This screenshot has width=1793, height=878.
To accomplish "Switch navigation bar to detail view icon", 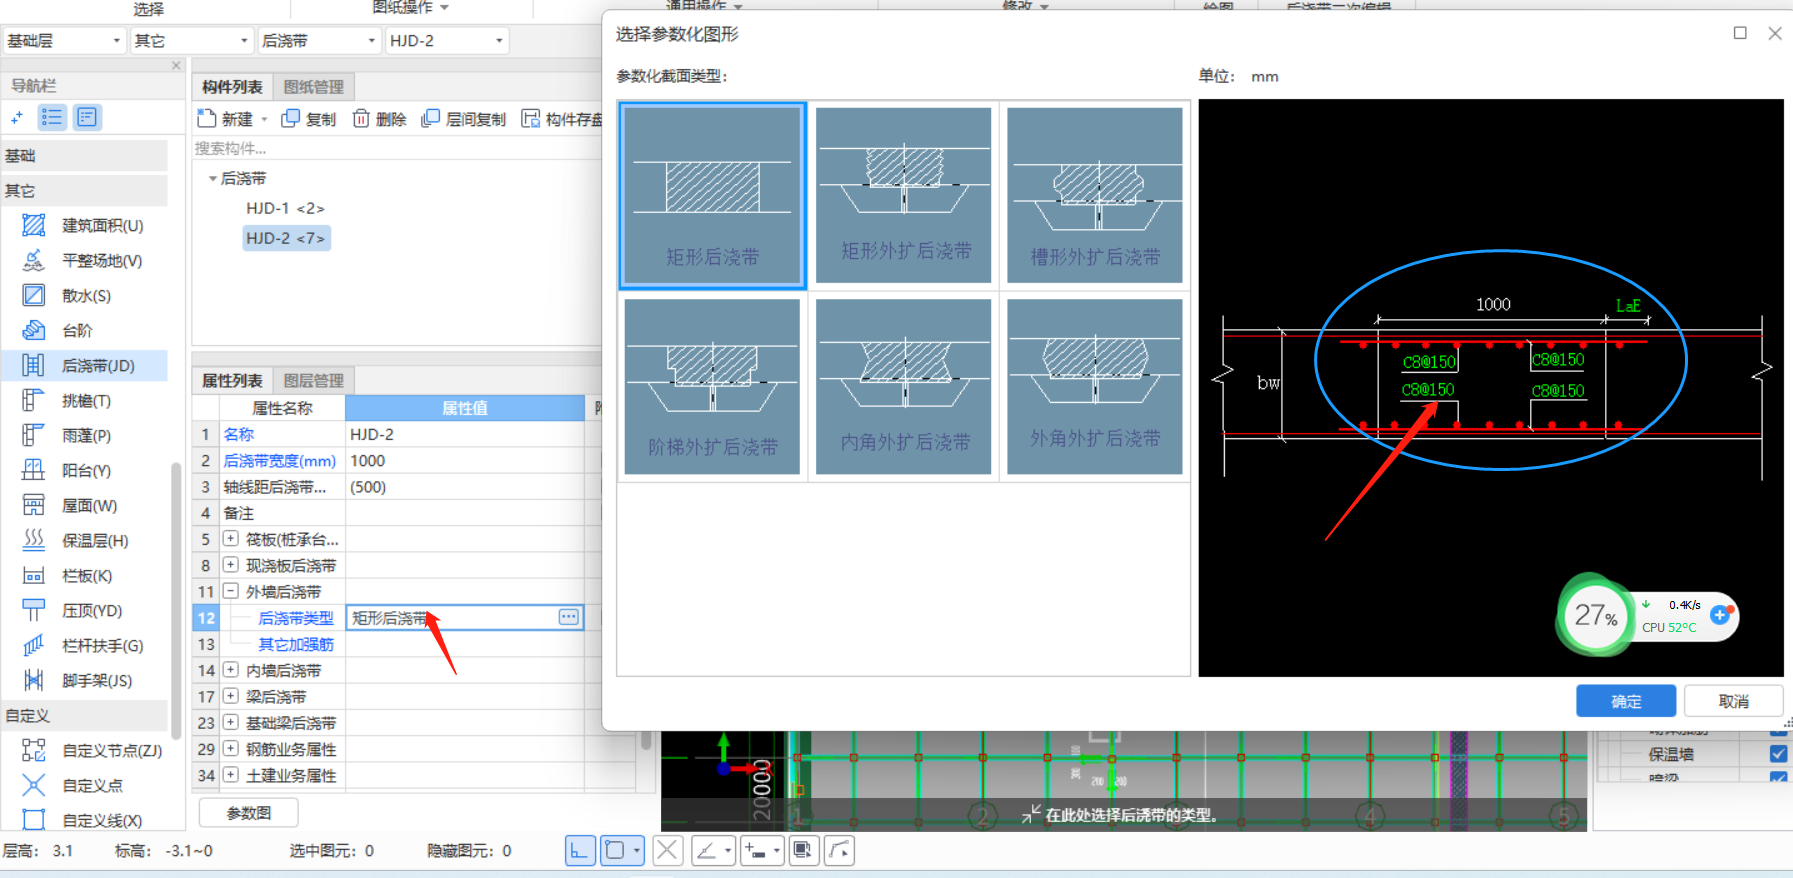I will coord(87,118).
